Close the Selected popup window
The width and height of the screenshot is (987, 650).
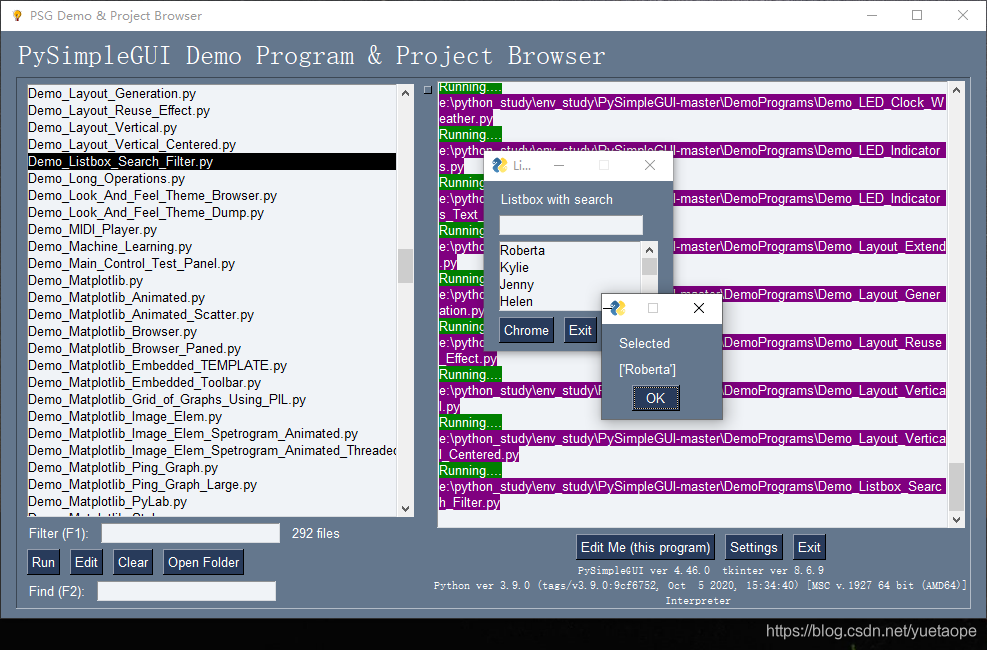point(699,308)
